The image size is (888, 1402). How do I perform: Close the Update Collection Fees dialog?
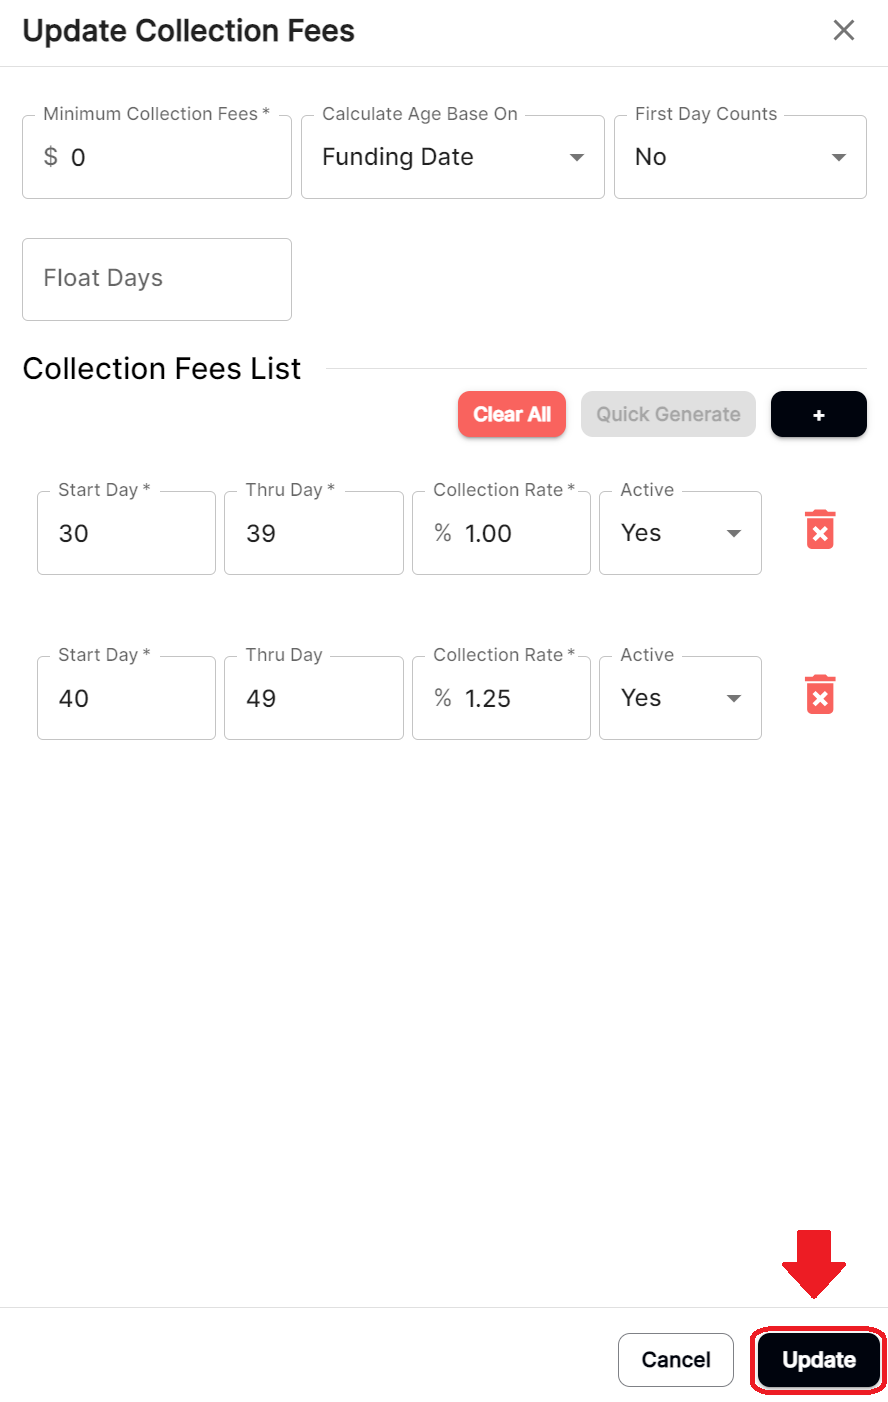click(x=843, y=31)
